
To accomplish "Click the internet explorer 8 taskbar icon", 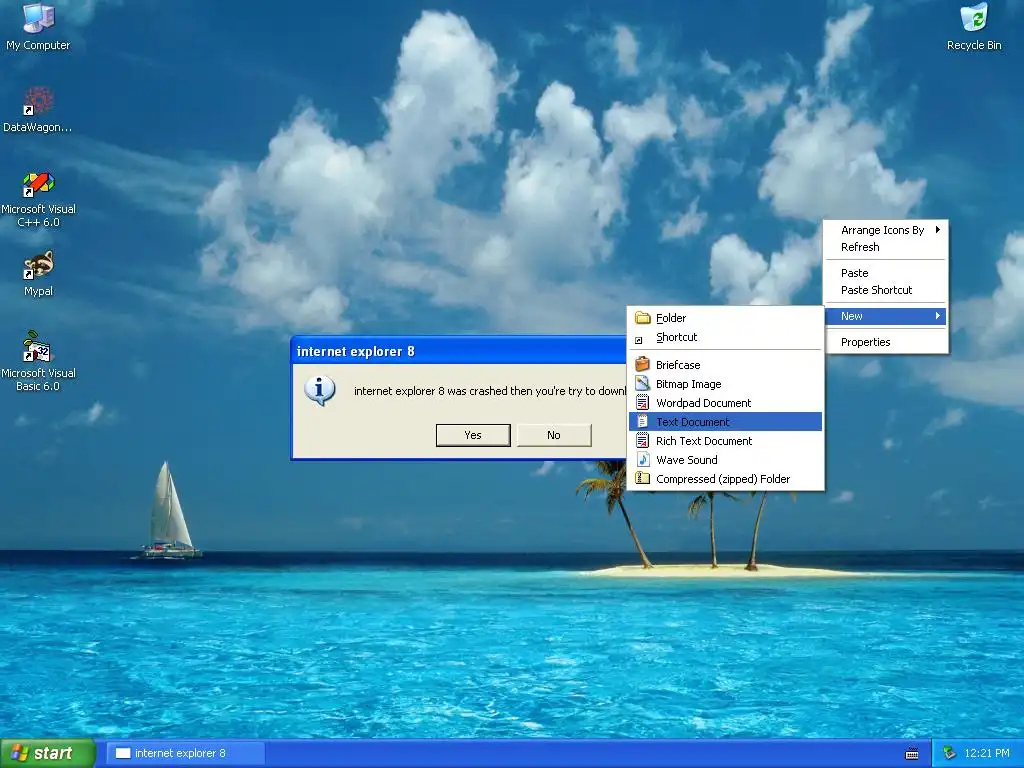I will pos(123,753).
